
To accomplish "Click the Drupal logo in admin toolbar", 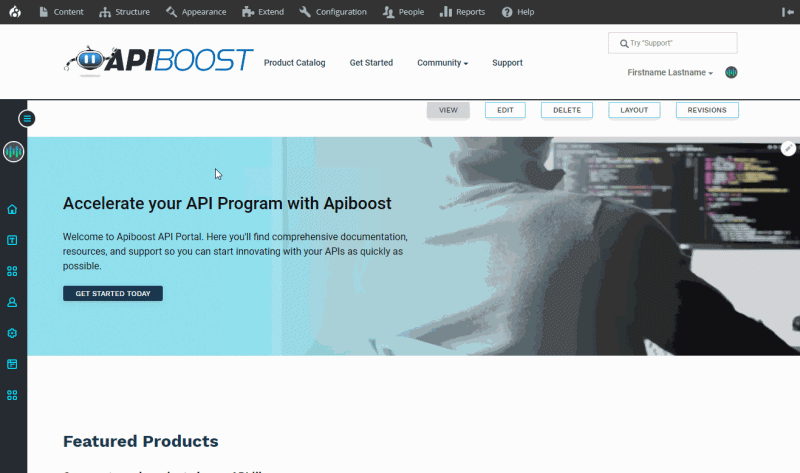I will point(15,12).
